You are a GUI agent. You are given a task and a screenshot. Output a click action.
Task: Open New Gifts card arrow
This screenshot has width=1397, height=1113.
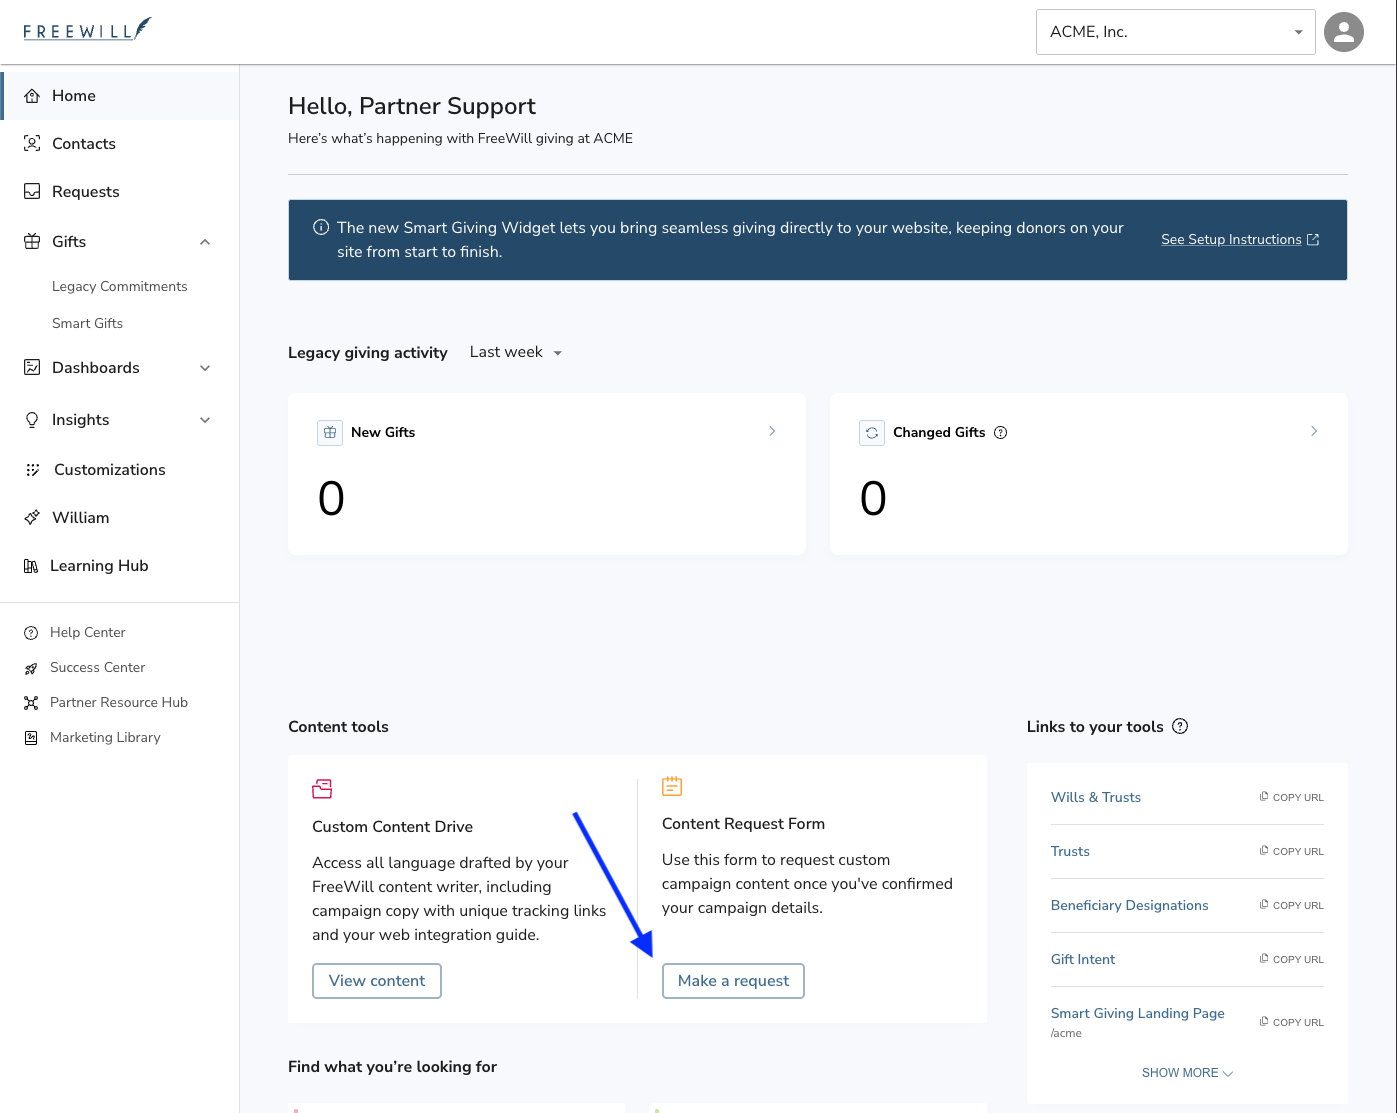click(772, 431)
